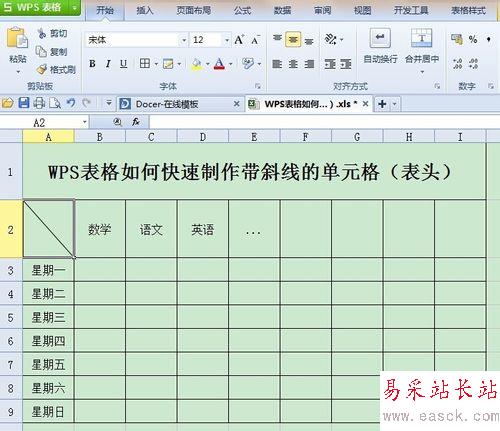Open paste options dropdown arrow

coord(18,71)
